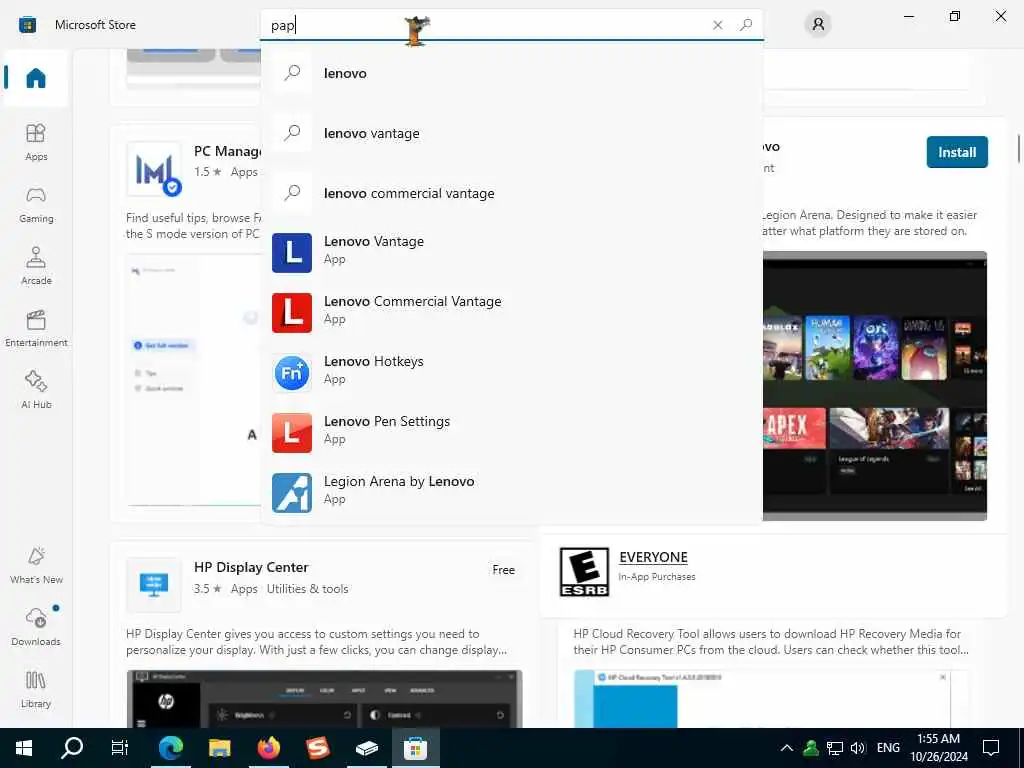Open taskbar Search

(x=72, y=748)
